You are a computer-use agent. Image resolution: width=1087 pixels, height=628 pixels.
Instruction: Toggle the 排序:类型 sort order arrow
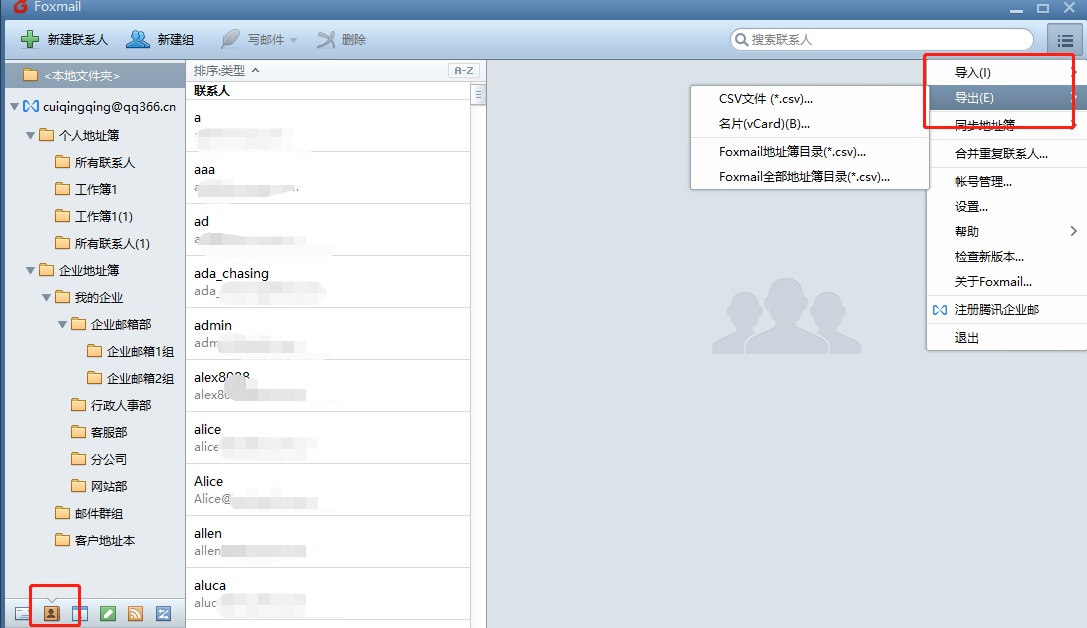pyautogui.click(x=254, y=70)
